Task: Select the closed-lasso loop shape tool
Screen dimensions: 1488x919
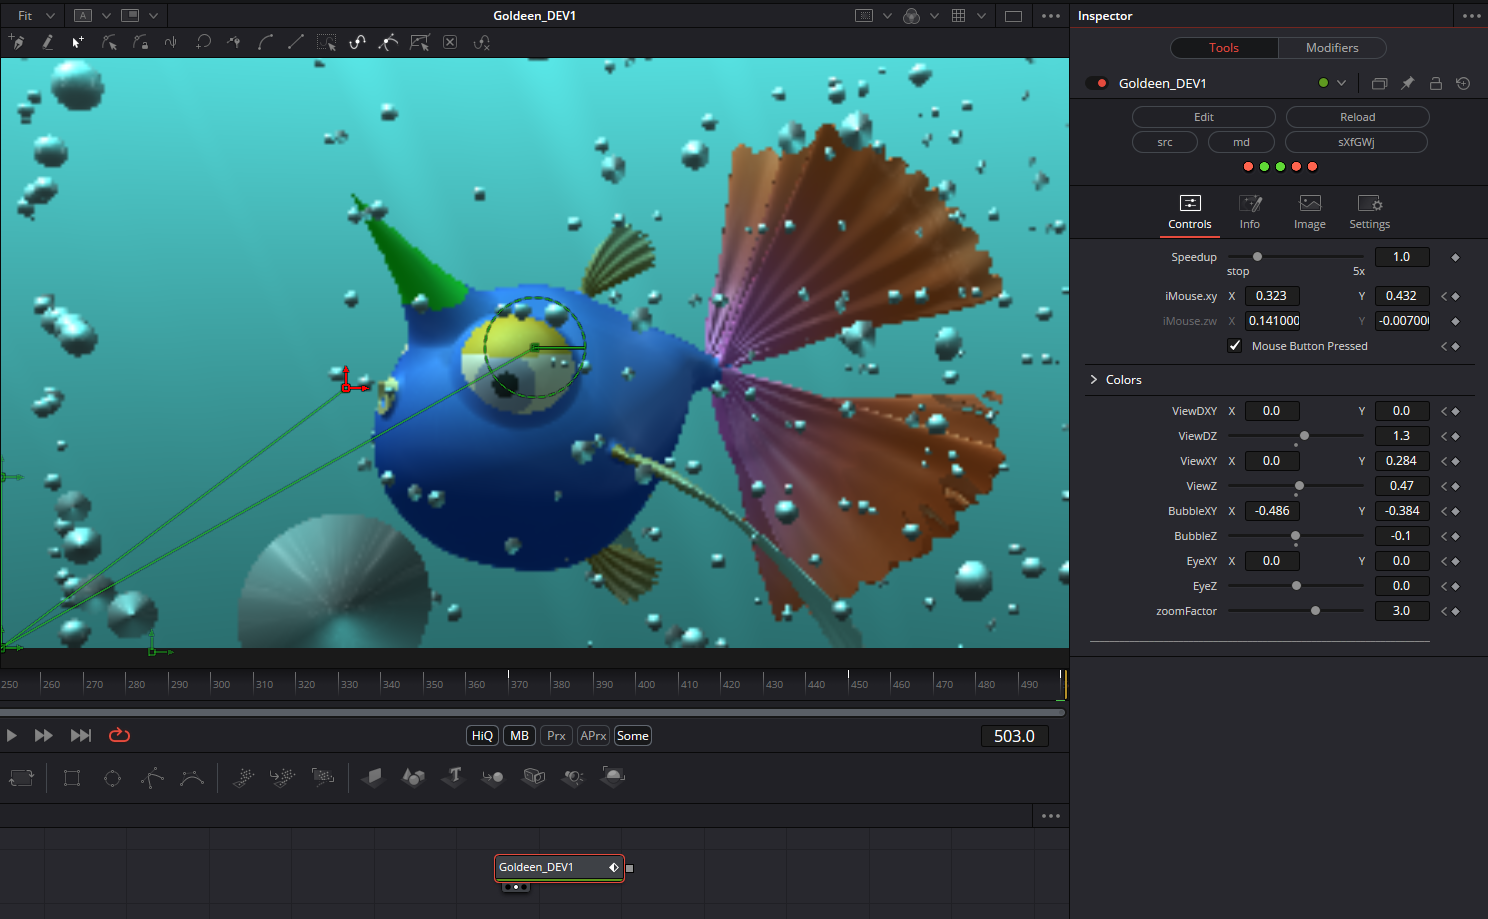Action: pyautogui.click(x=203, y=42)
